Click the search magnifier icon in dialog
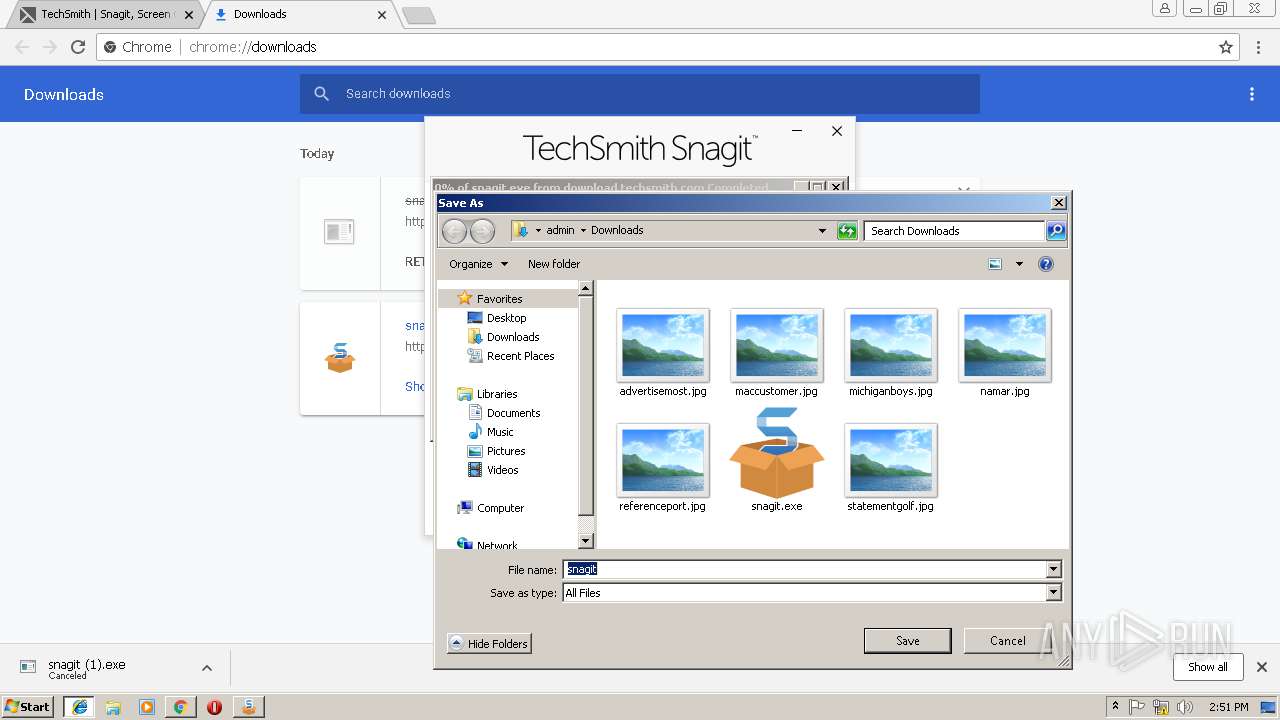 coord(1056,231)
